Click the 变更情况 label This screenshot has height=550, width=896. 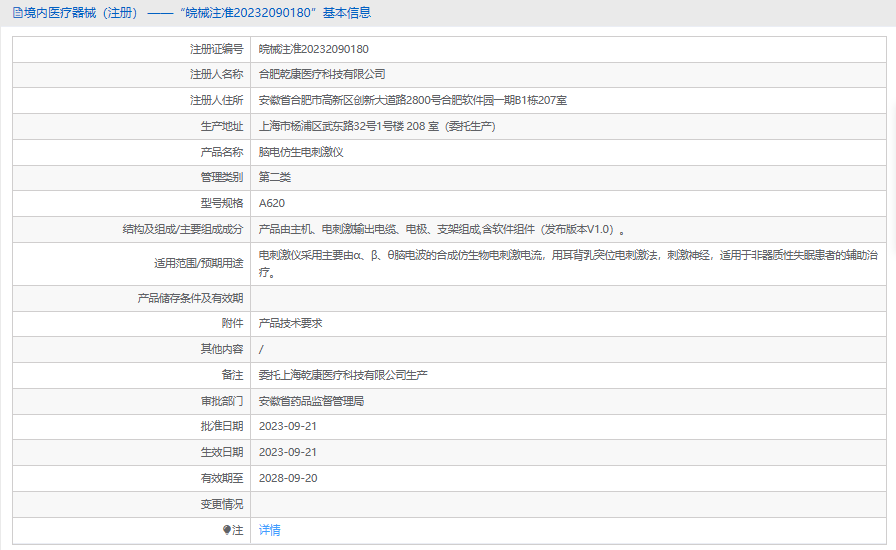[x=222, y=504]
